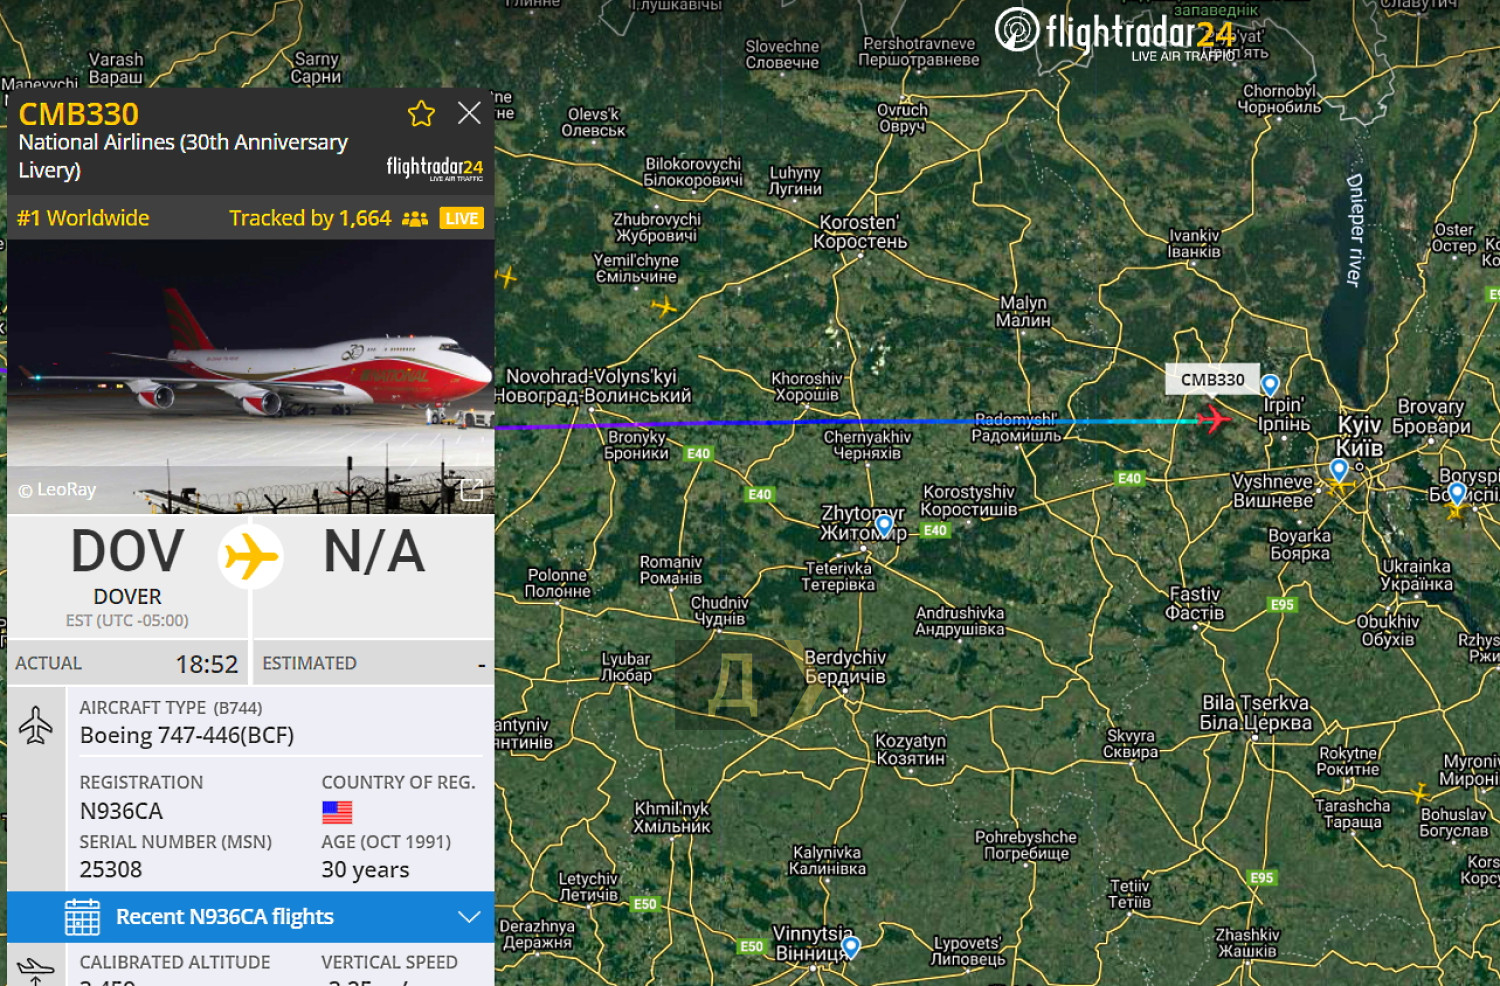Click the blue airport pin at Vinnytsia
1500x986 pixels.
click(x=851, y=946)
